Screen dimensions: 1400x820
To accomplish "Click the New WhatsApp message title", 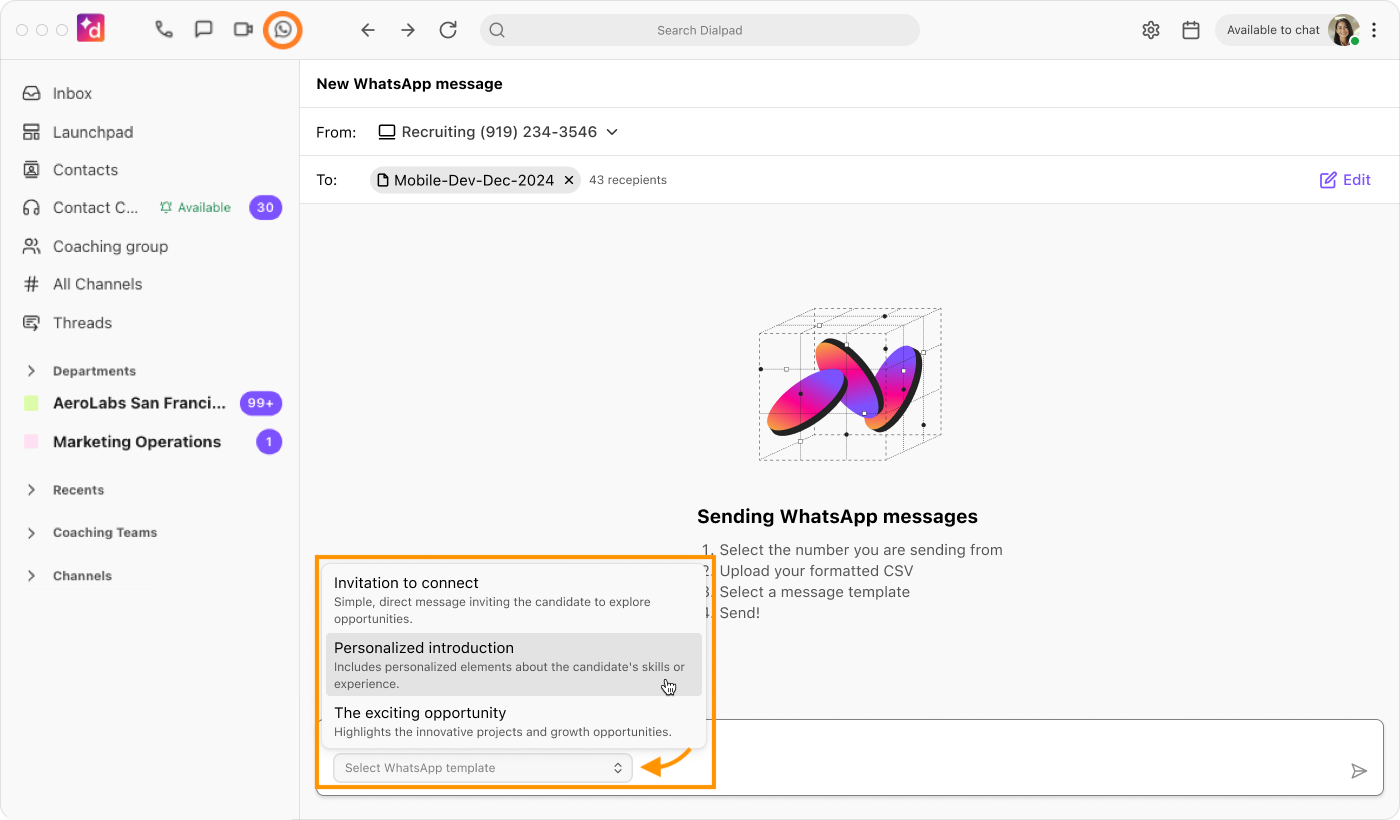I will point(410,84).
